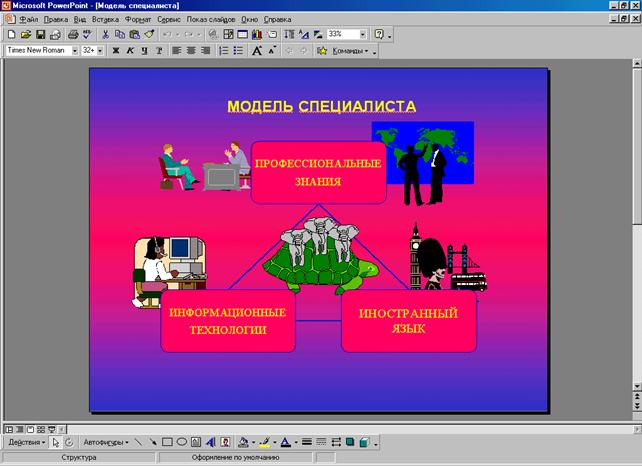Open the Правка menu
Image resolution: width=642 pixels, height=466 pixels.
[56, 19]
